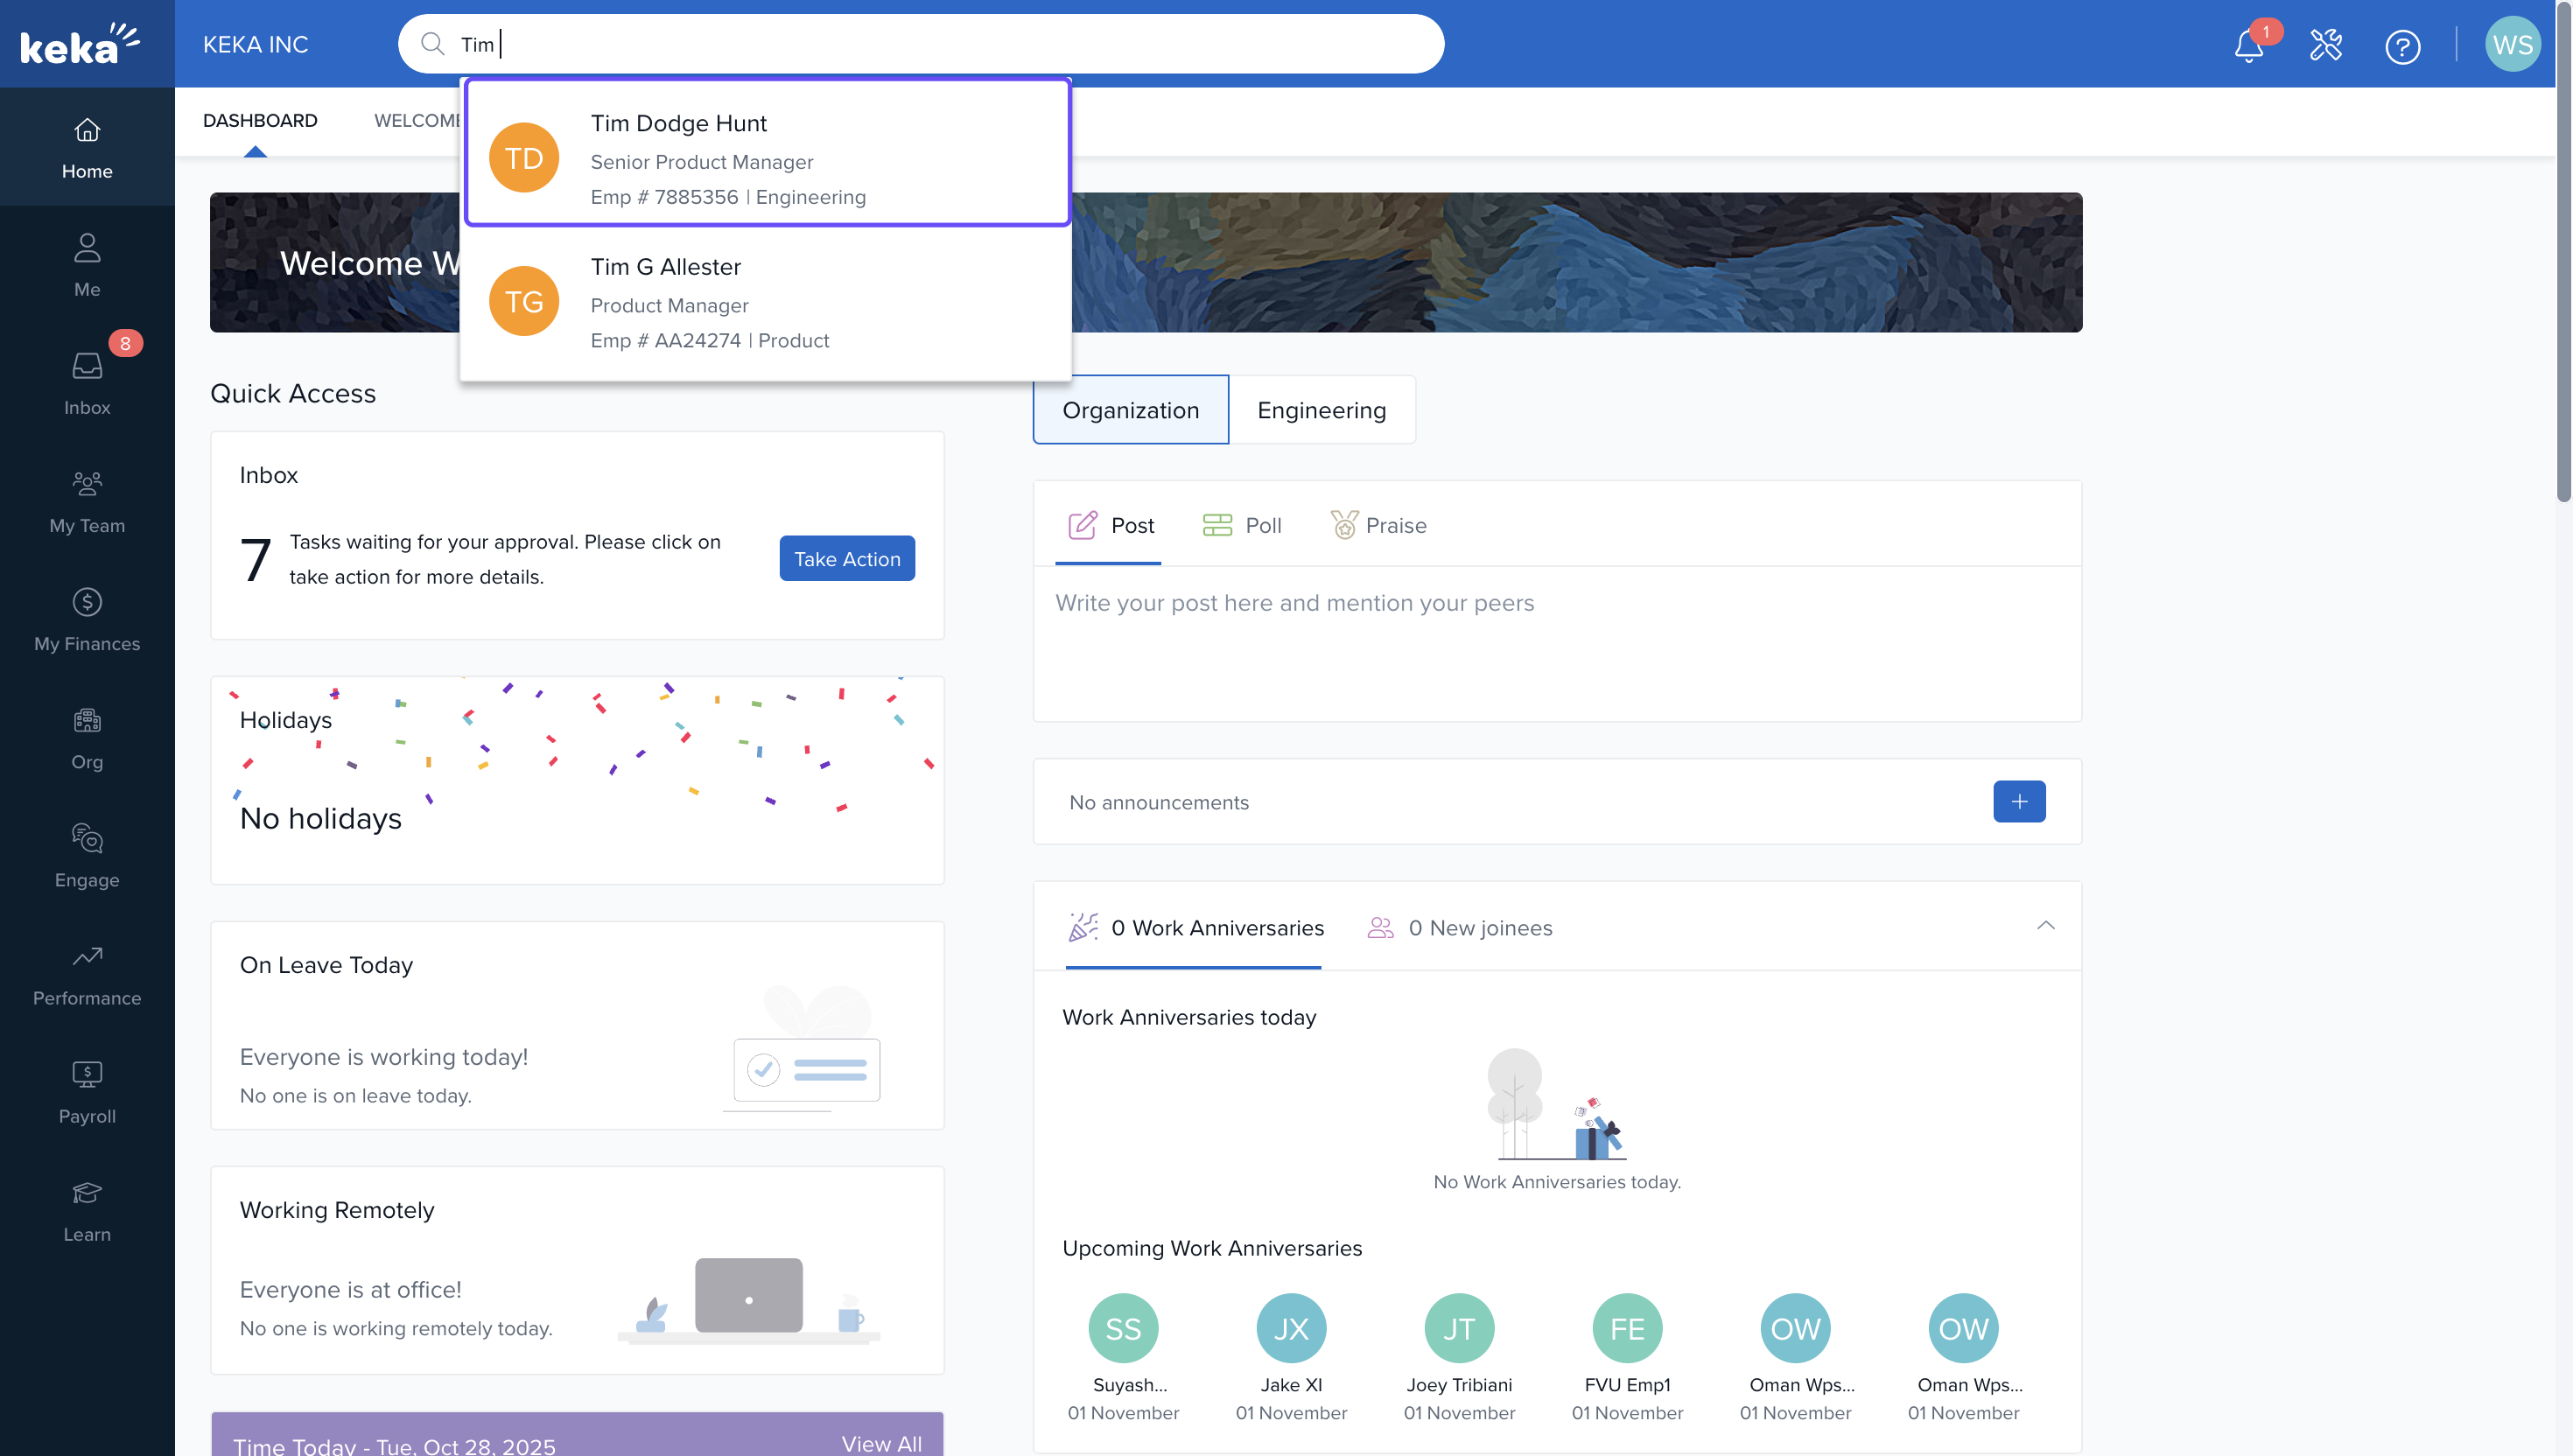Collapse the Work Anniversaries panel
Image resolution: width=2573 pixels, height=1456 pixels.
coord(2045,926)
